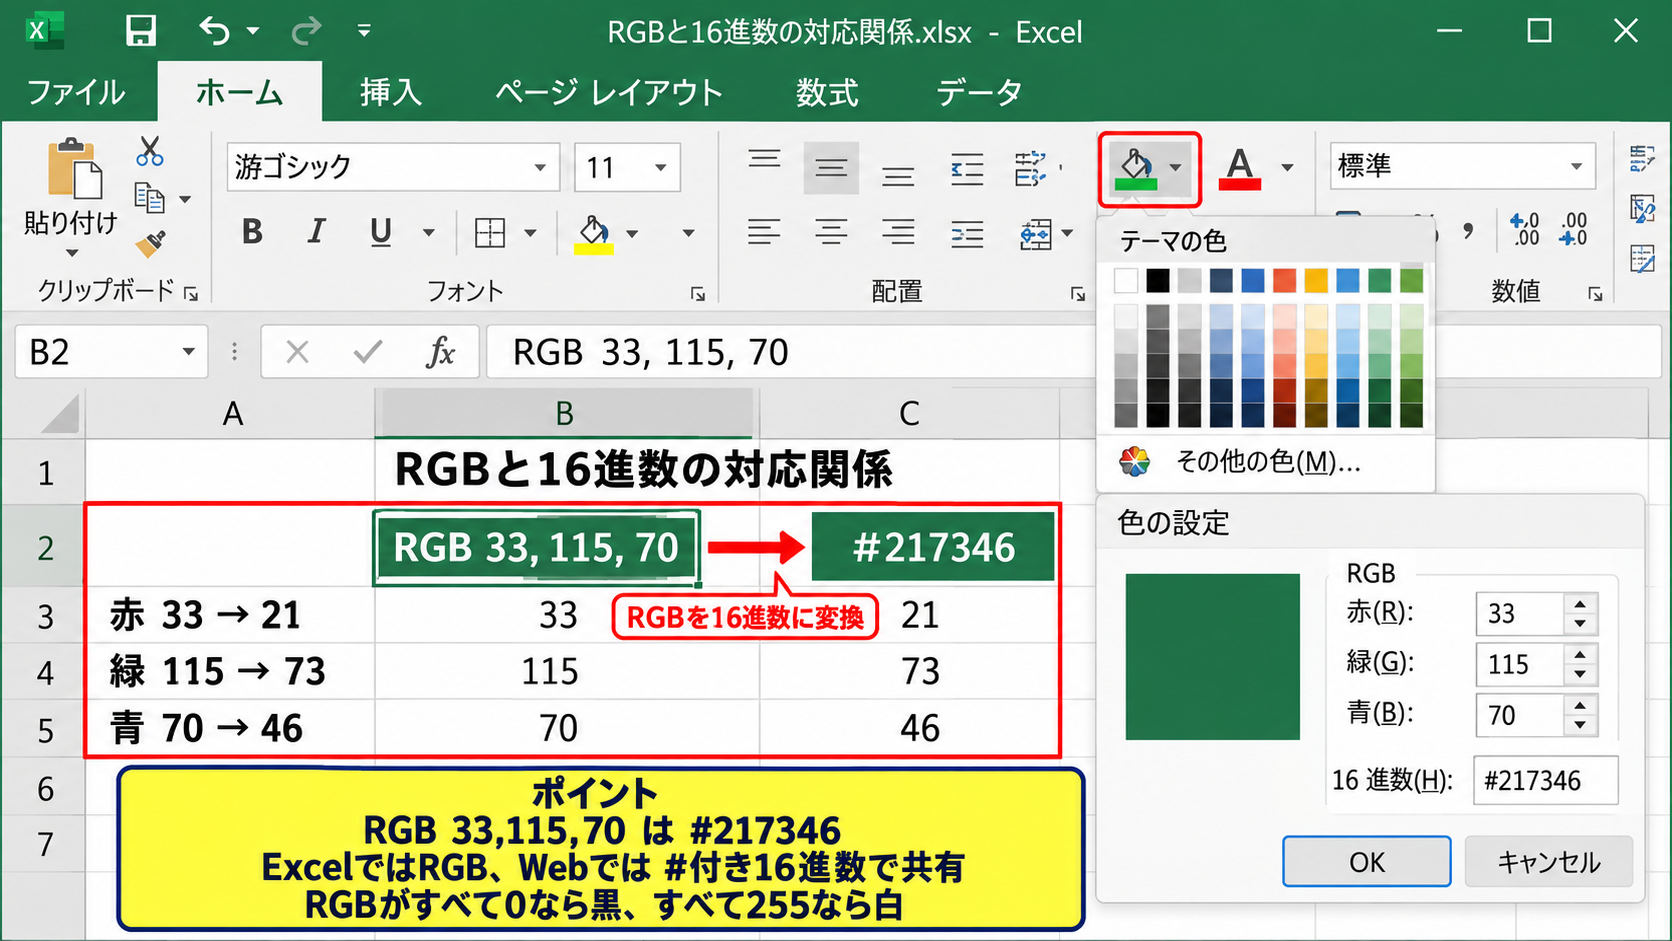Open the font size 11 dropdown

pos(661,168)
